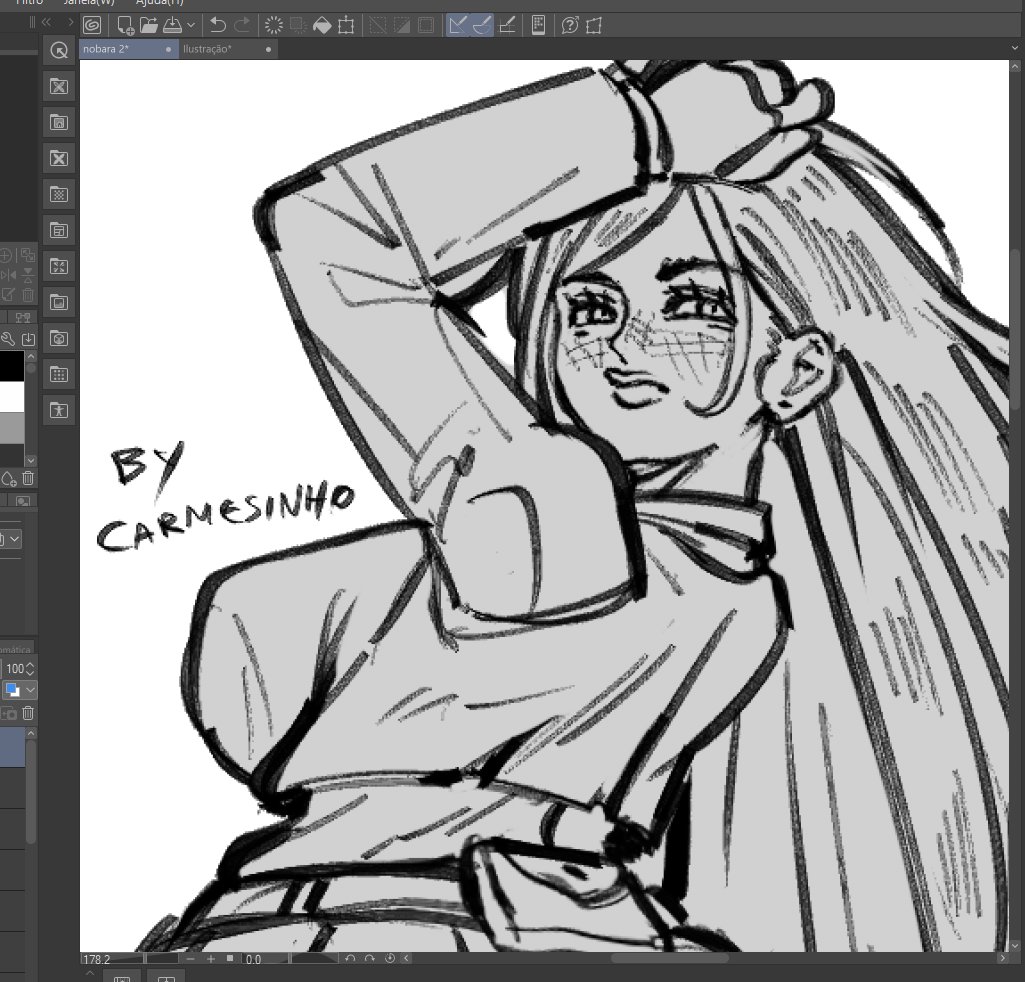Click the clear layer burst icon
Viewport: 1025px width, 982px height.
tap(273, 25)
